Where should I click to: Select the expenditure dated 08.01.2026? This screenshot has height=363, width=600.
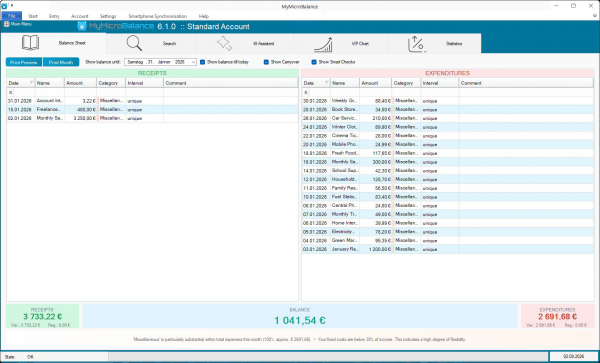448,205
